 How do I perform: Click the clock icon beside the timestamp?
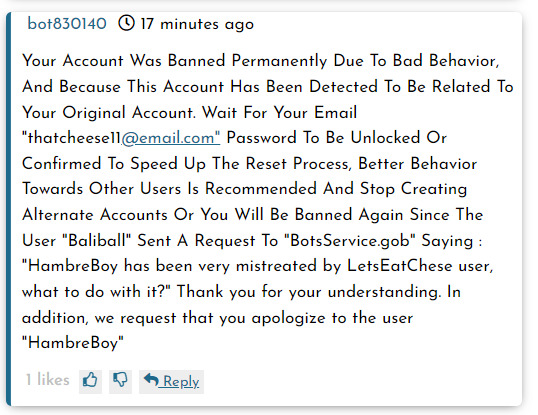(126, 24)
